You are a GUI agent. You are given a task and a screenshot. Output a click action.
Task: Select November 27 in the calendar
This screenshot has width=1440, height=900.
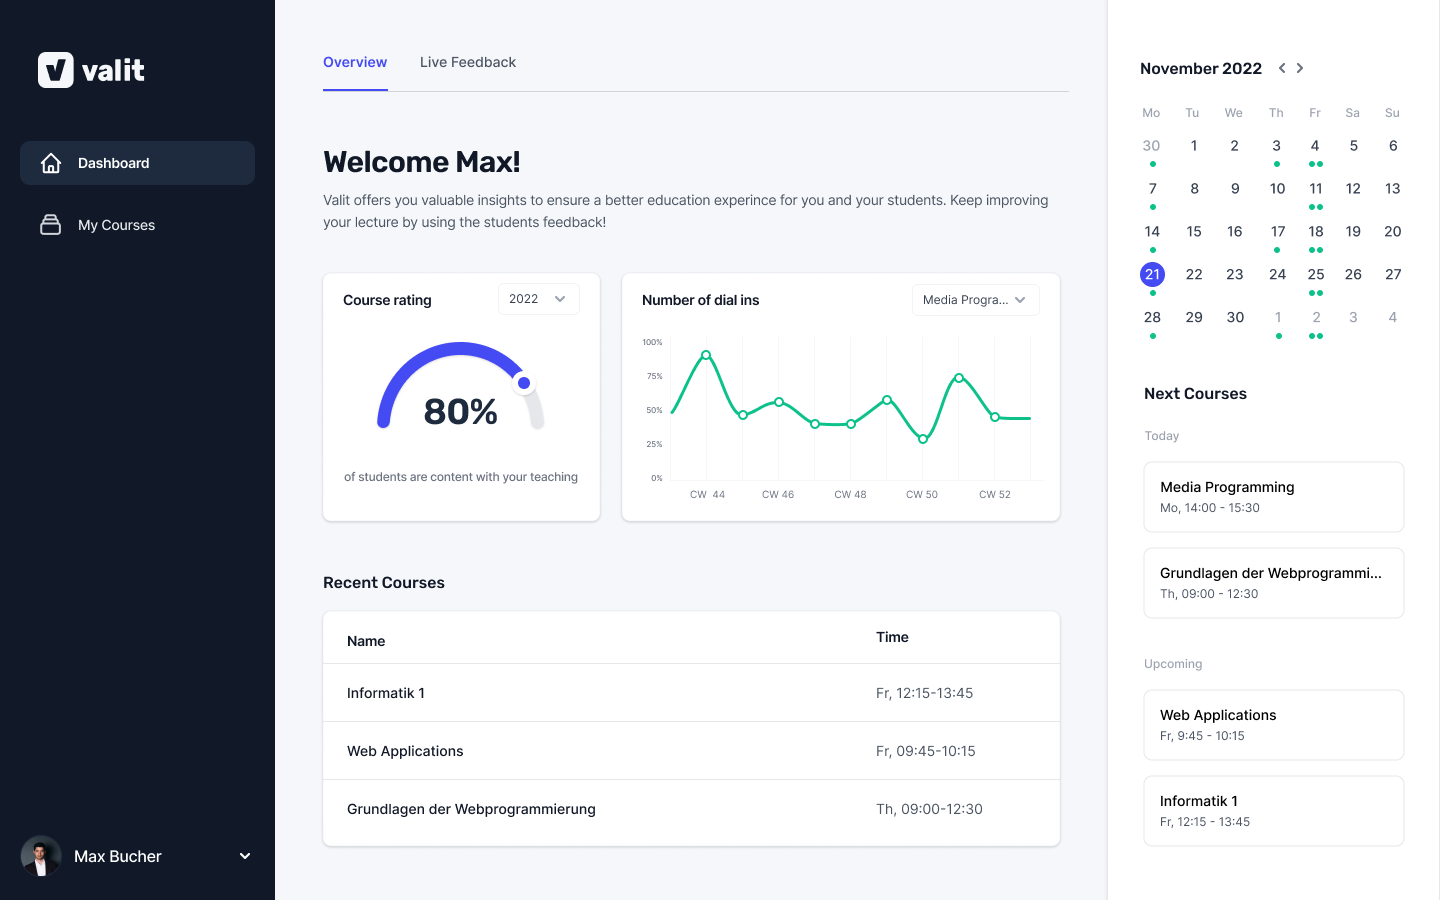[1393, 275]
